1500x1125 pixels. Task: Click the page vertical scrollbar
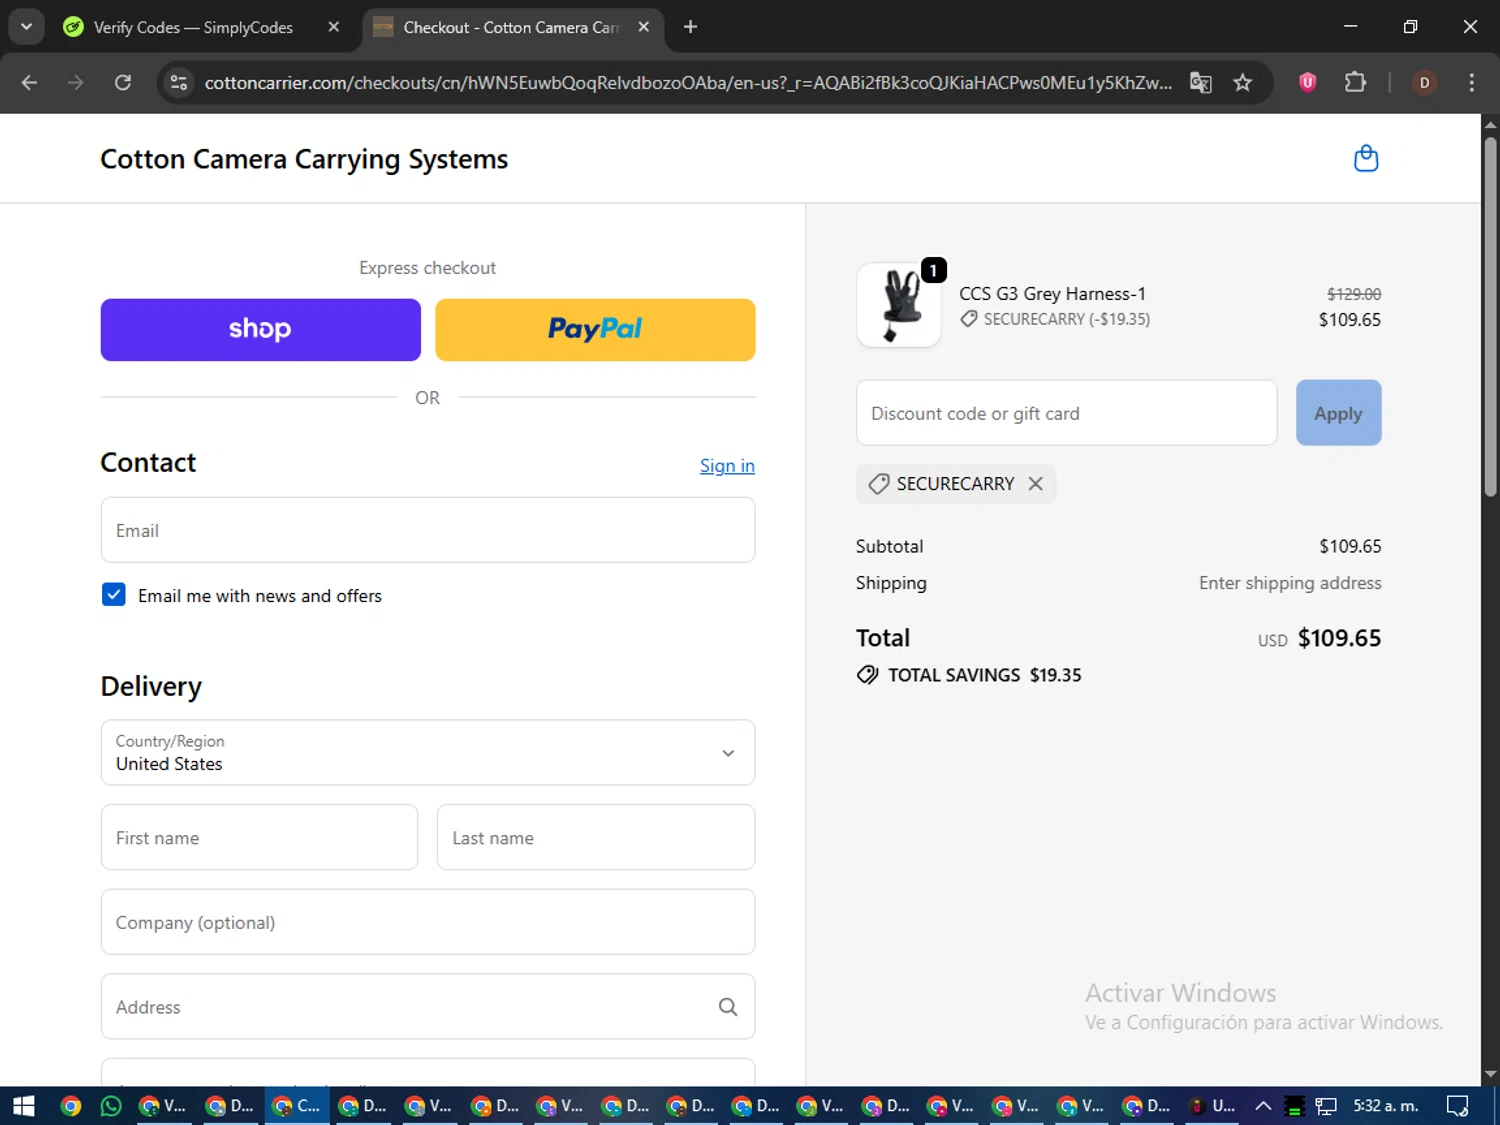tap(1490, 316)
